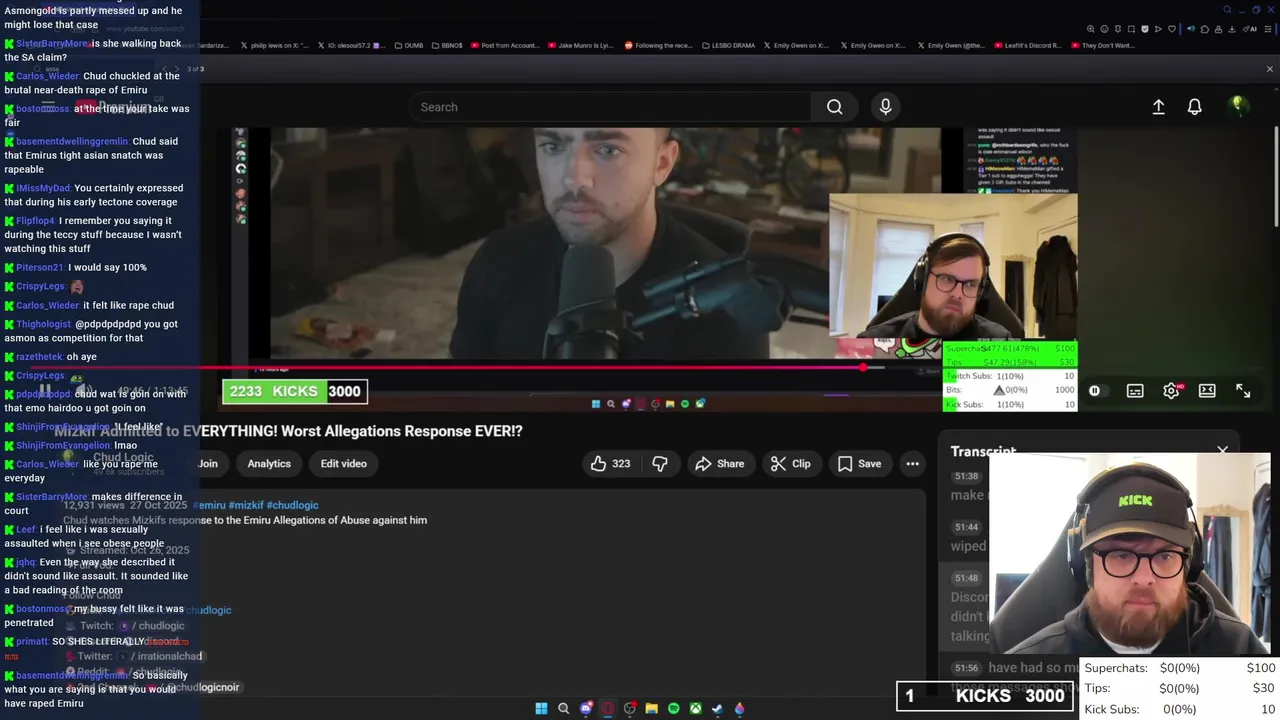Open the 'They Don't Want...' bookmark

(1102, 45)
